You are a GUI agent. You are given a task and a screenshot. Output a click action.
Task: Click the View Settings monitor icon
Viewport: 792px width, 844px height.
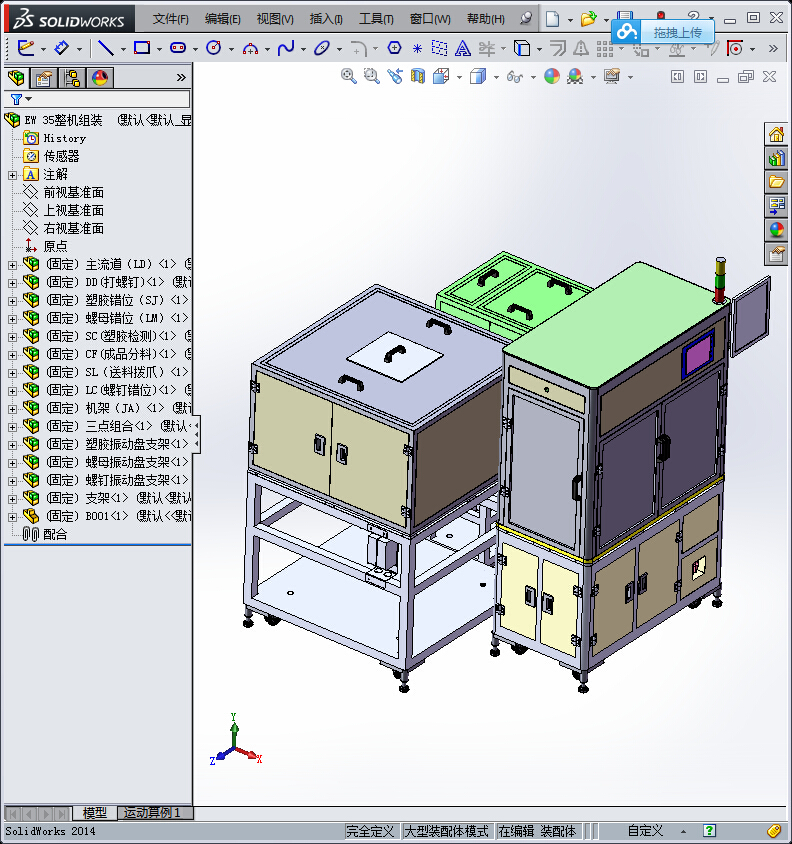click(612, 76)
